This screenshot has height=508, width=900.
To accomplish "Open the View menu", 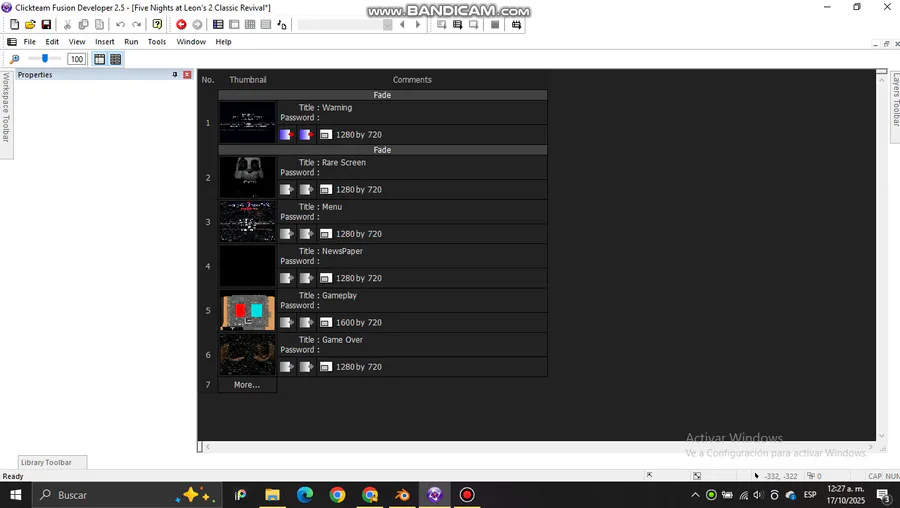I will coord(77,42).
